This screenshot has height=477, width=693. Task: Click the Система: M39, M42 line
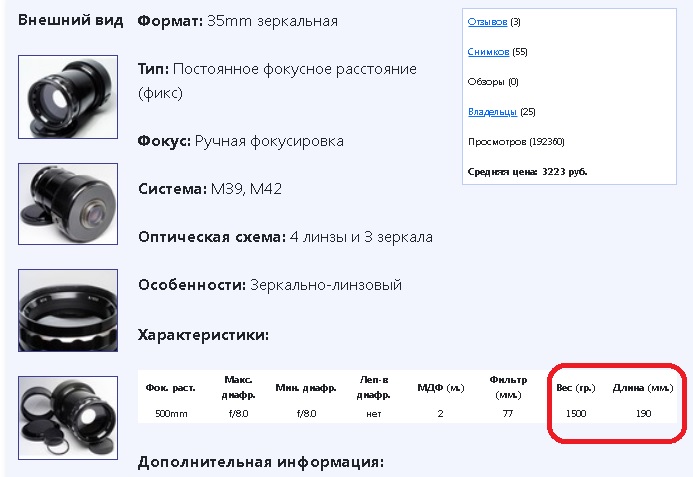209,189
